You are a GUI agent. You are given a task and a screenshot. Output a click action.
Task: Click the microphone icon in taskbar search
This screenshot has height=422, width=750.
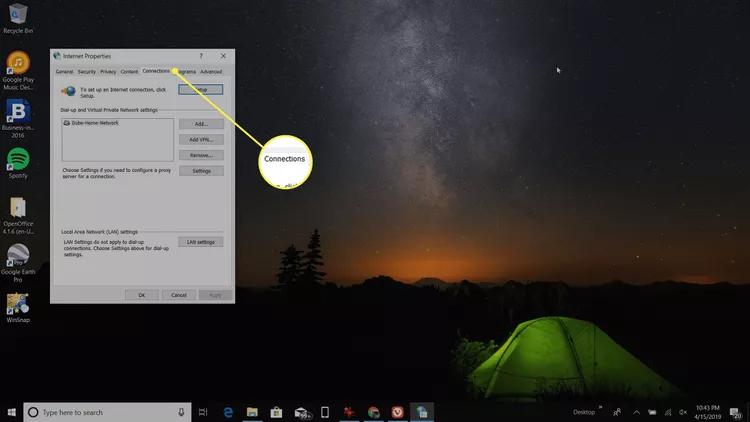pos(181,412)
